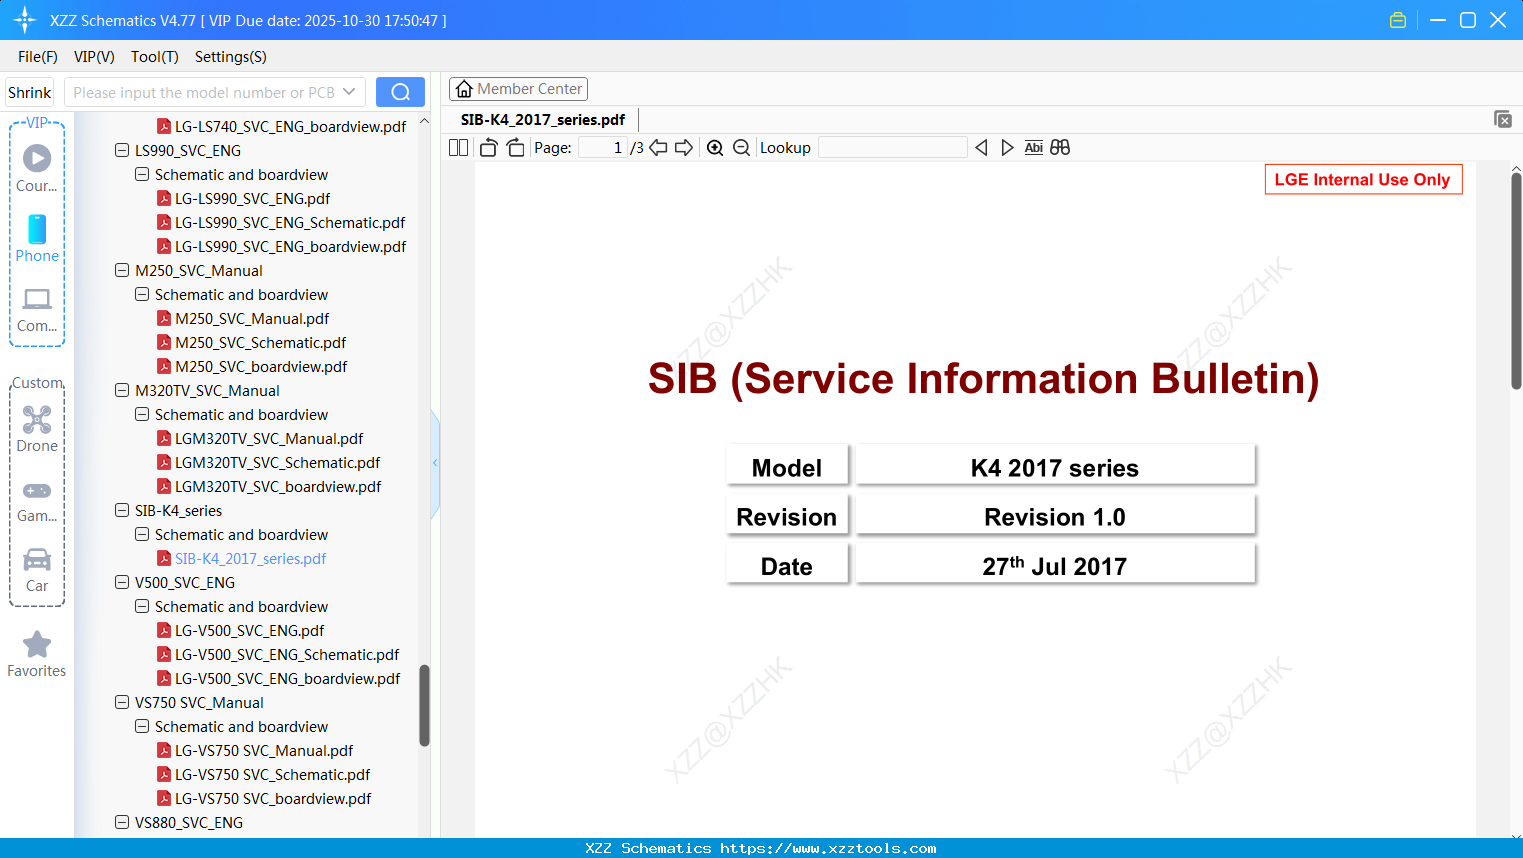Zoom in on the PDF
Image resolution: width=1523 pixels, height=858 pixels.
715,147
